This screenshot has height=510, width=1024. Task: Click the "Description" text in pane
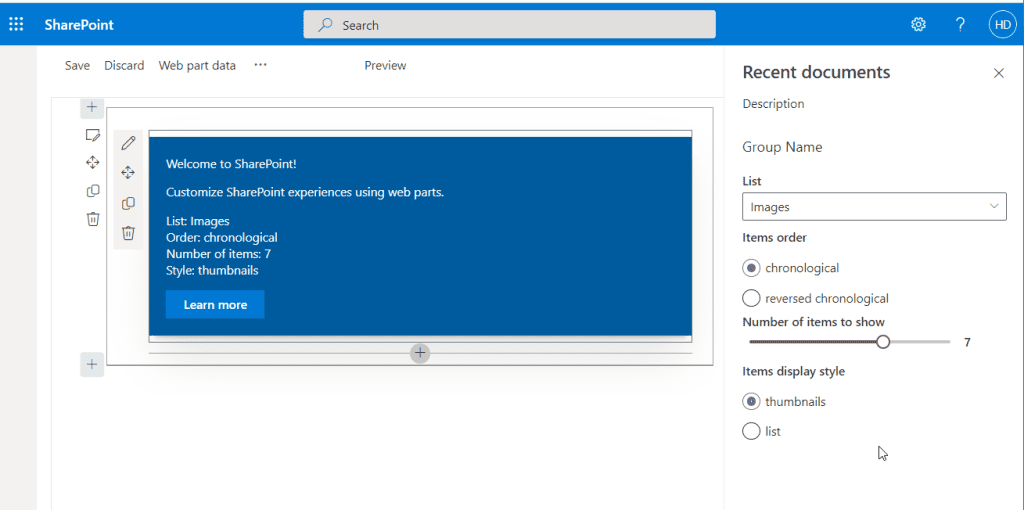(x=773, y=104)
